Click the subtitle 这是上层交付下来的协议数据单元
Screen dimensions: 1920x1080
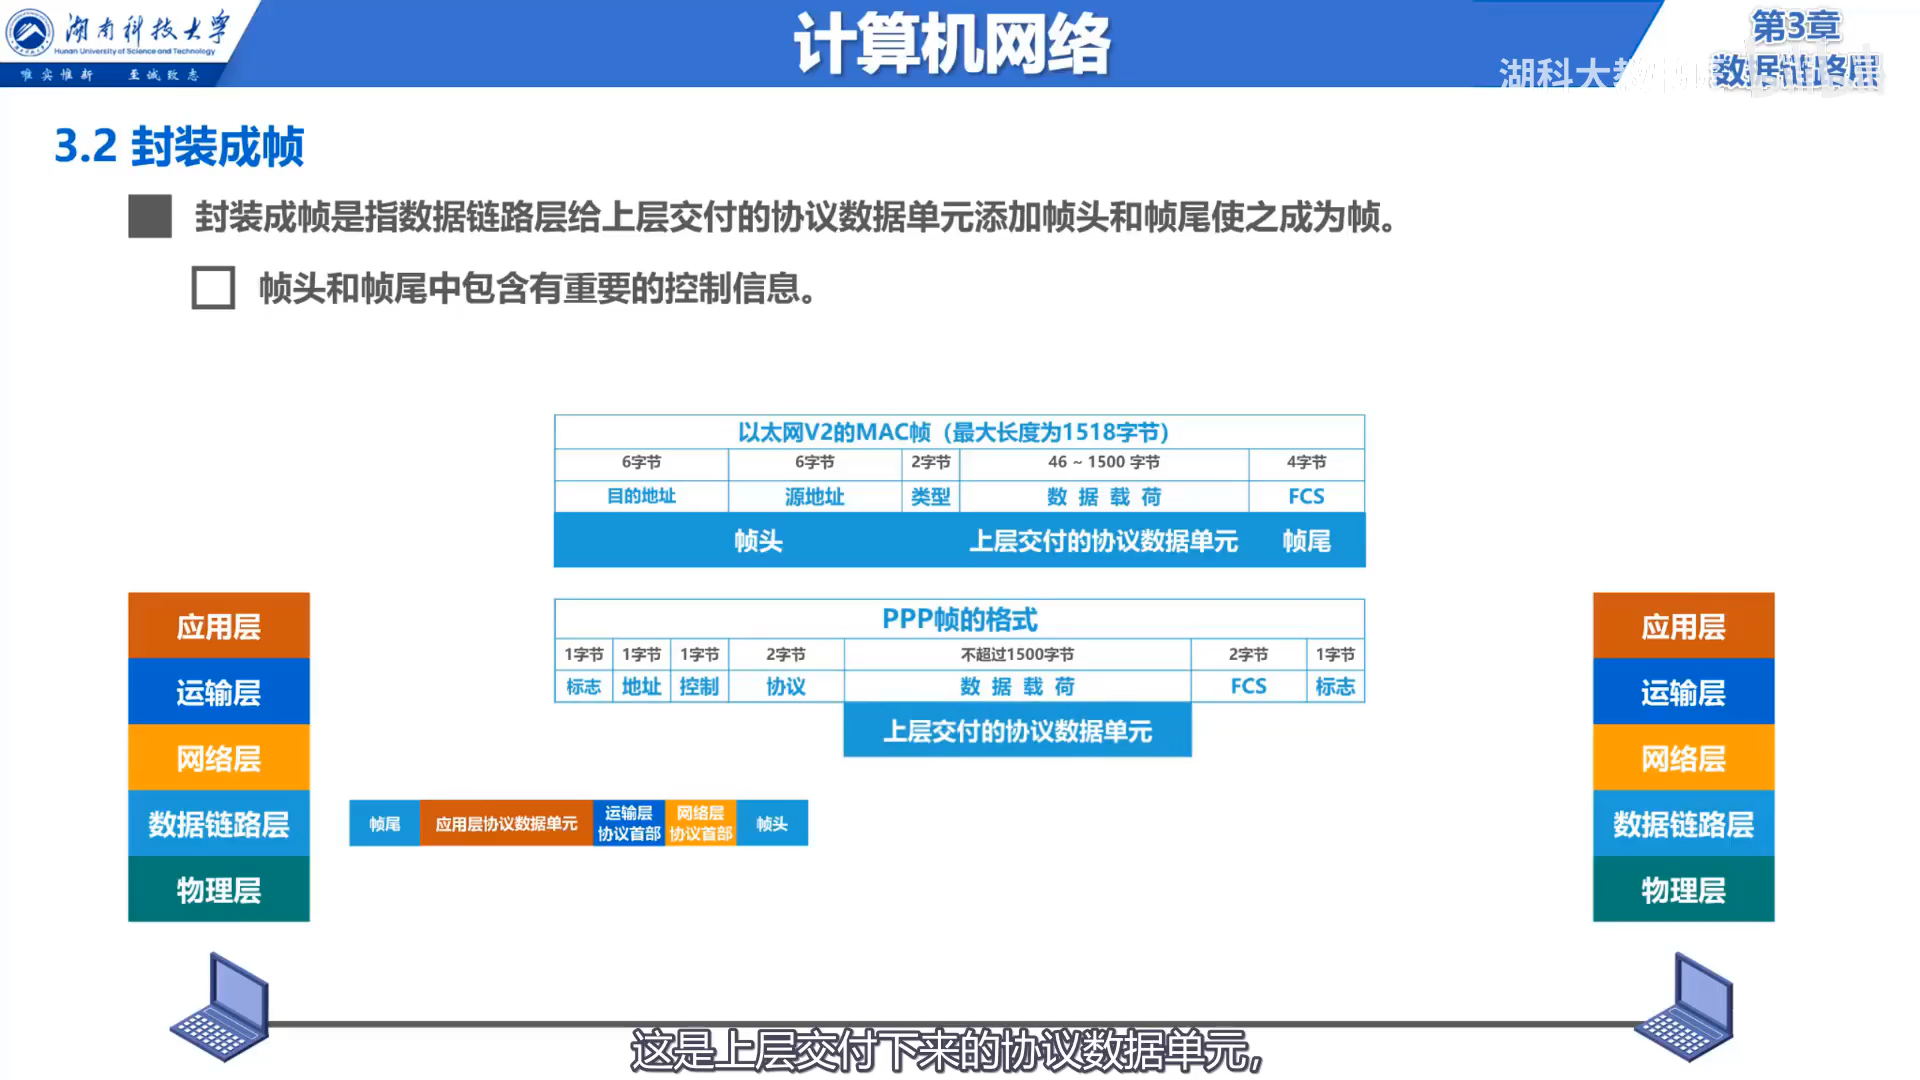coord(947,1050)
